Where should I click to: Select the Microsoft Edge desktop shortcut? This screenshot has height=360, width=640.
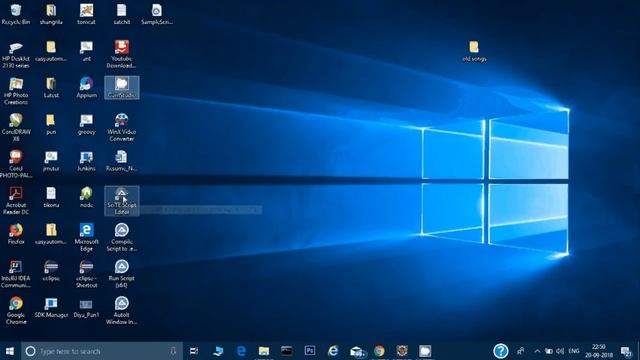(x=86, y=238)
